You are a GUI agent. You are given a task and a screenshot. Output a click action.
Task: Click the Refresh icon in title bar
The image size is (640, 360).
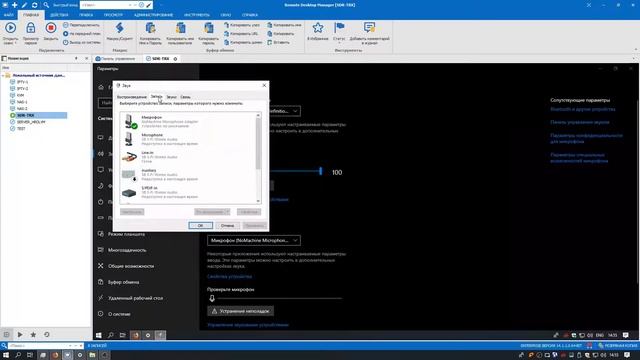pyautogui.click(x=35, y=5)
